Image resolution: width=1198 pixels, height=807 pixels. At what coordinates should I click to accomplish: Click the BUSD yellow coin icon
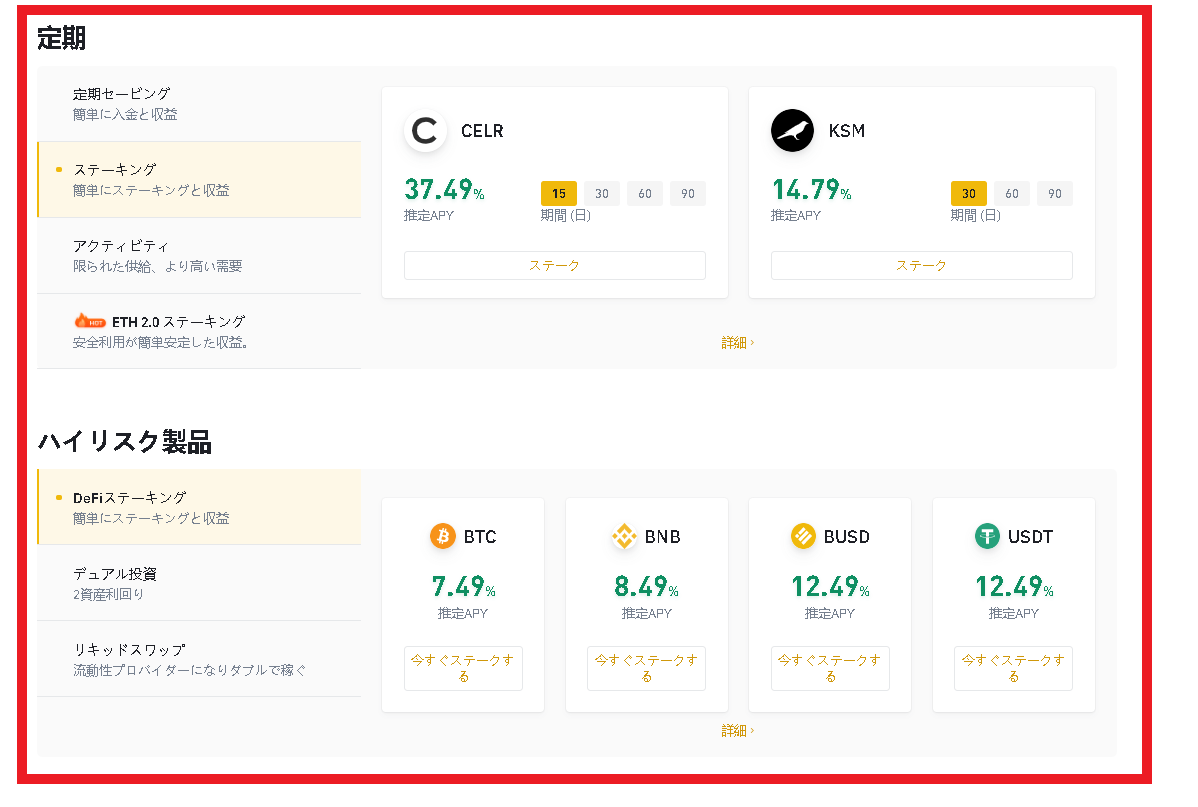[803, 536]
